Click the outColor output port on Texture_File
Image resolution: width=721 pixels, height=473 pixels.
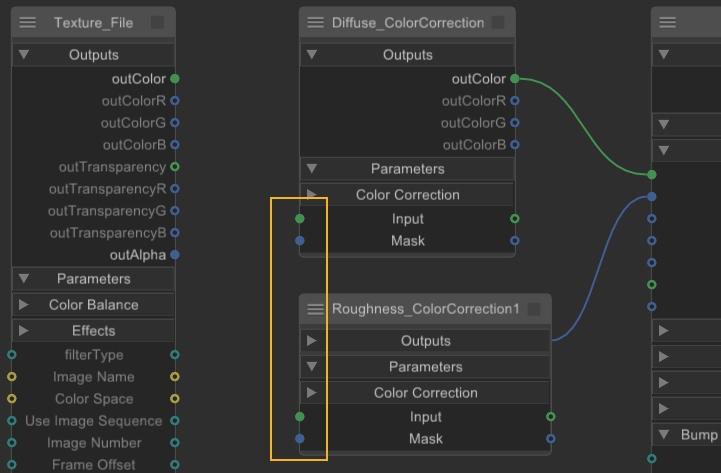(175, 78)
